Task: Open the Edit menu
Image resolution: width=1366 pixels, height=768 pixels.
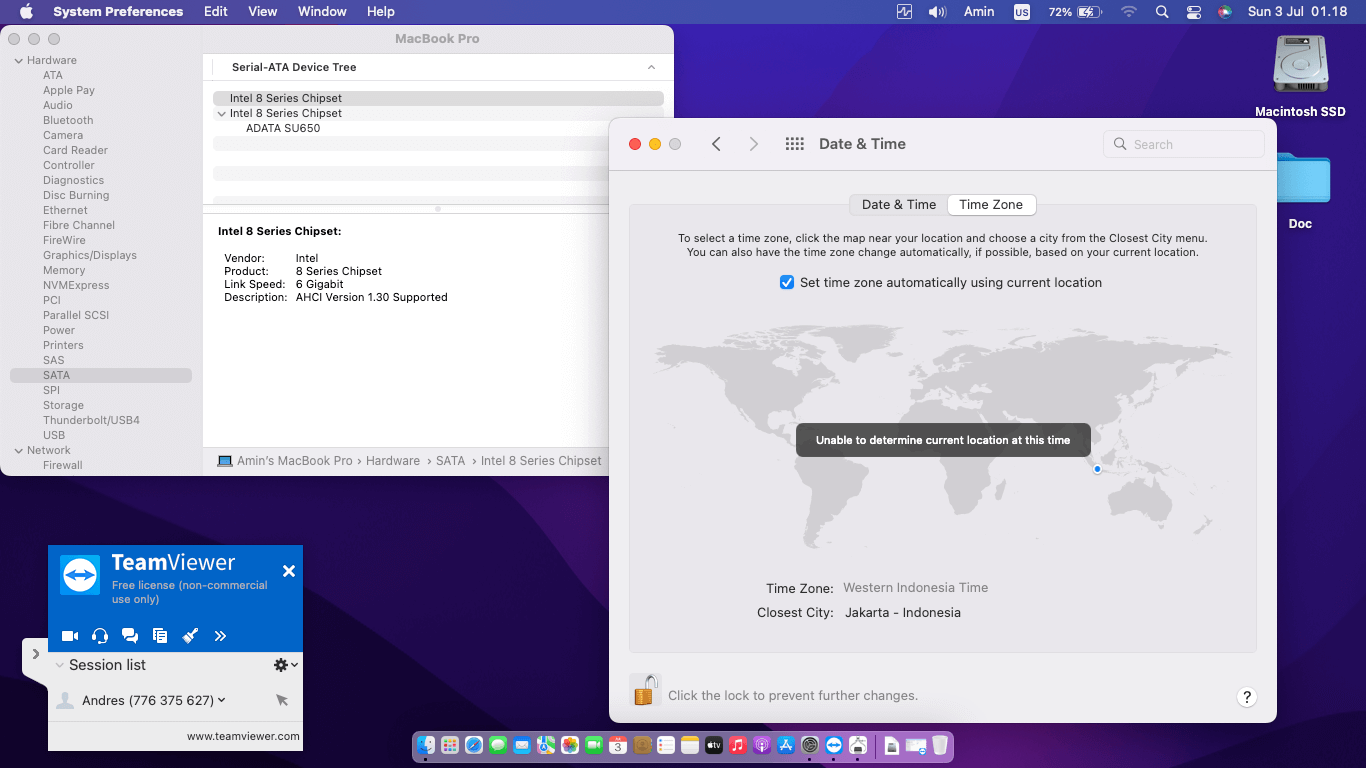Action: (216, 12)
